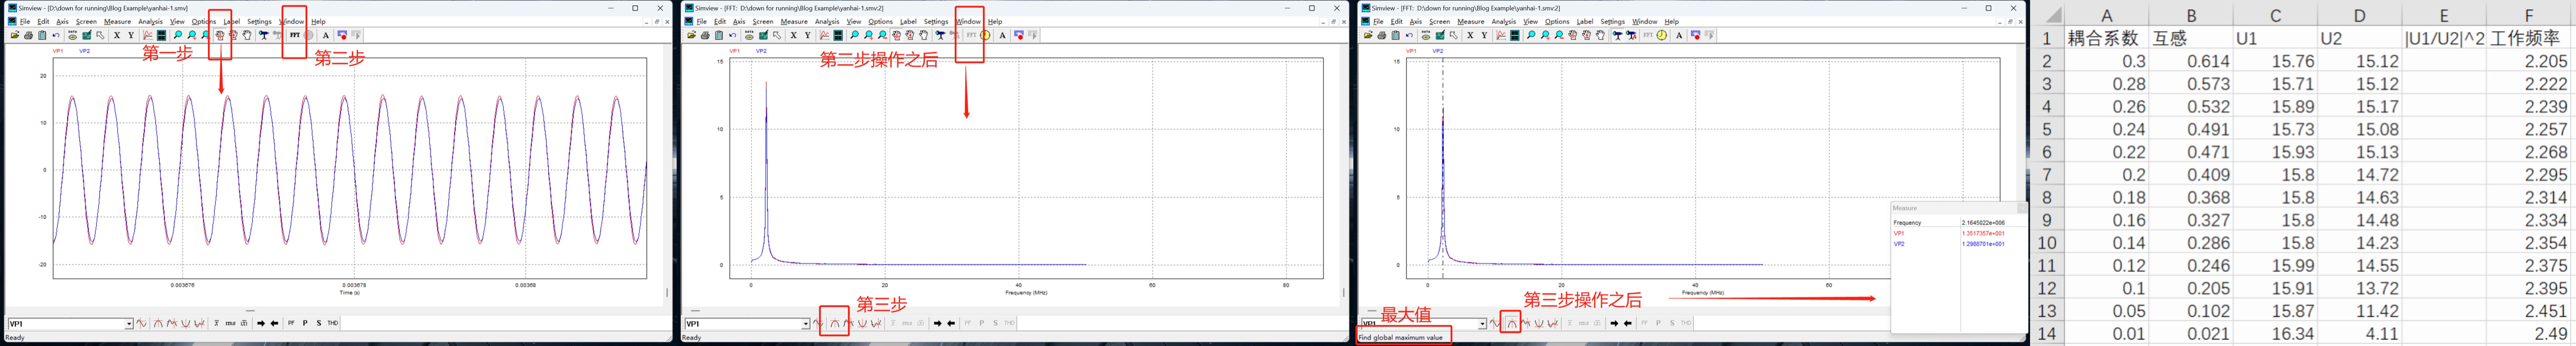The height and width of the screenshot is (346, 2576).
Task: Click the zoom magnifier in middle FFT window toolbar
Action: coord(855,35)
